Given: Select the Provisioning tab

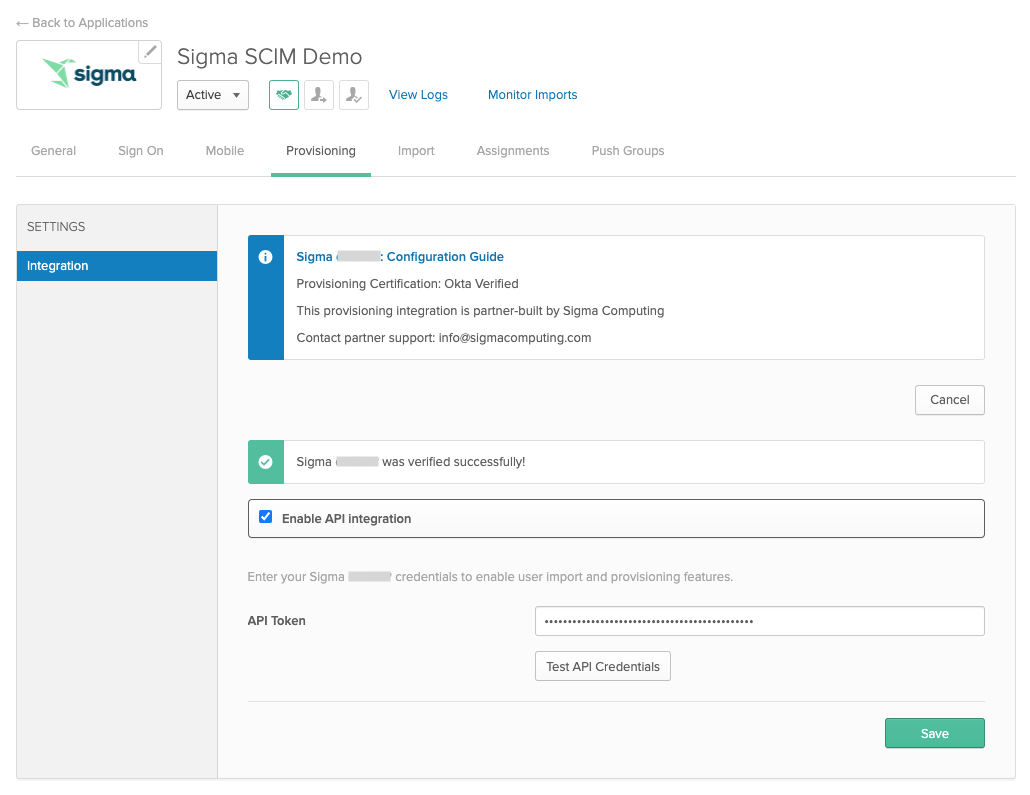Looking at the screenshot, I should (x=321, y=151).
